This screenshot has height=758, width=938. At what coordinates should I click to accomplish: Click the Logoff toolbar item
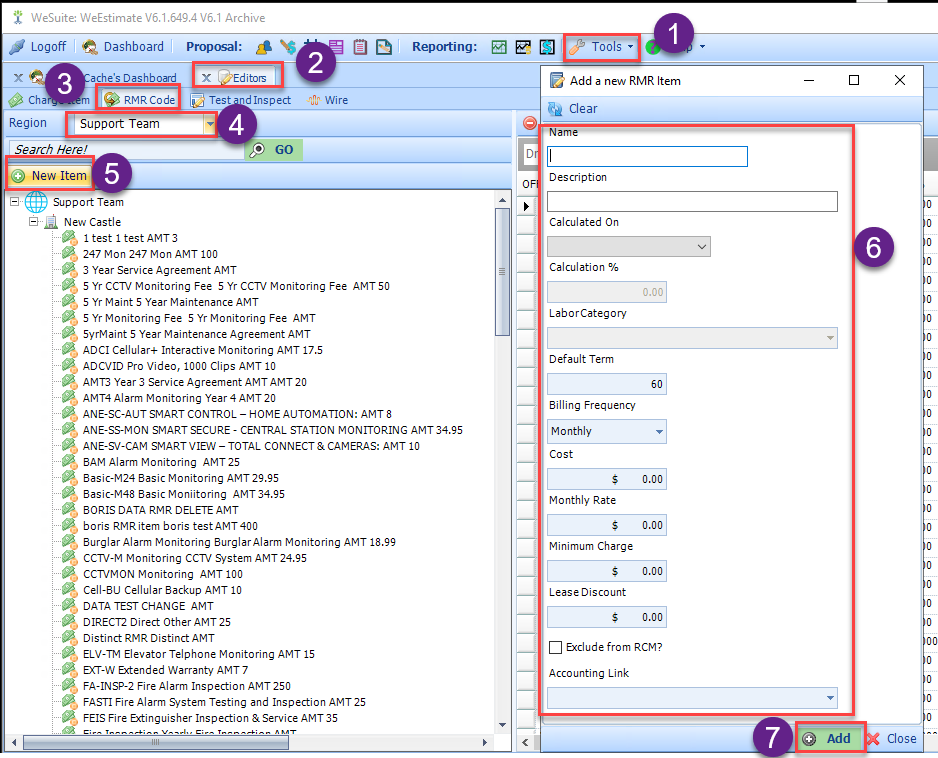[x=38, y=47]
